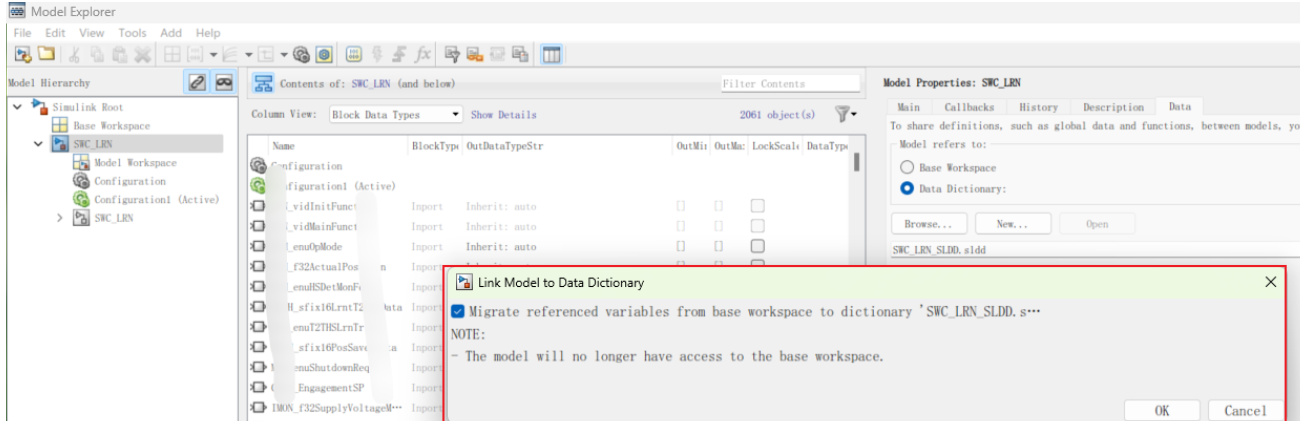Switch to the Callbacks tab
Image resolution: width=1300 pixels, height=421 pixels.
coord(969,107)
